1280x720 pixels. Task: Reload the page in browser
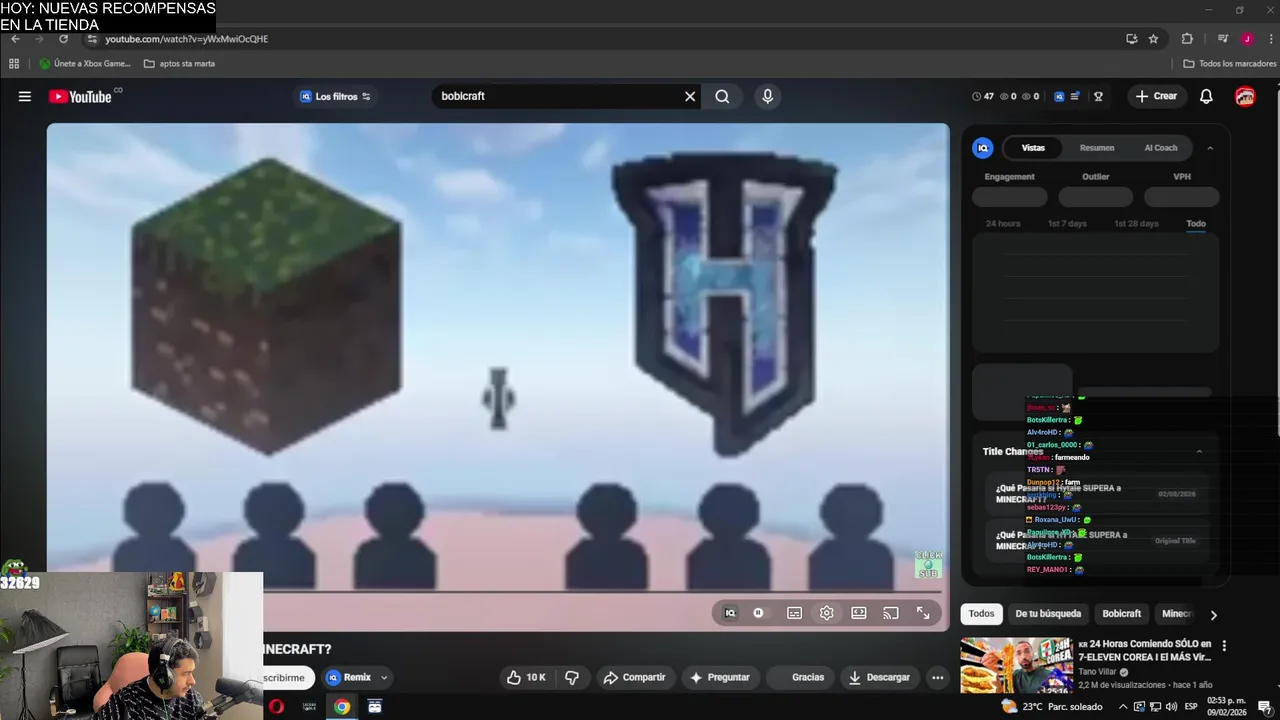[63, 39]
